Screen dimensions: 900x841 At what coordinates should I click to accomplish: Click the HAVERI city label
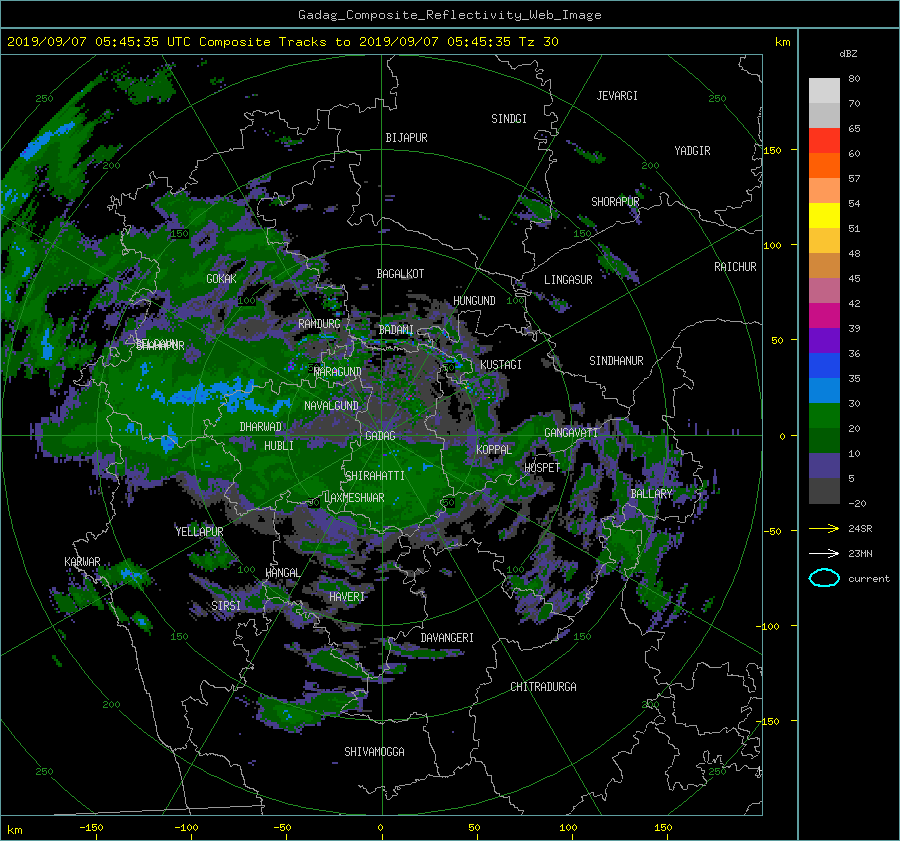pyautogui.click(x=347, y=597)
